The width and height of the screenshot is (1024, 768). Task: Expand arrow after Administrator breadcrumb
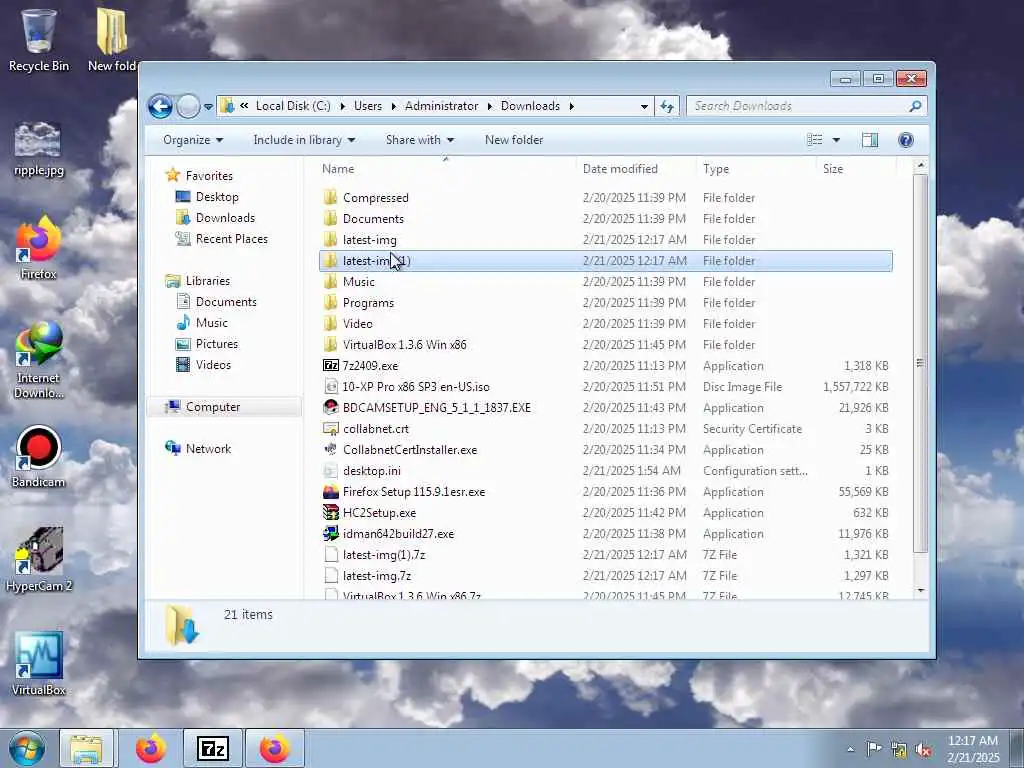click(490, 106)
